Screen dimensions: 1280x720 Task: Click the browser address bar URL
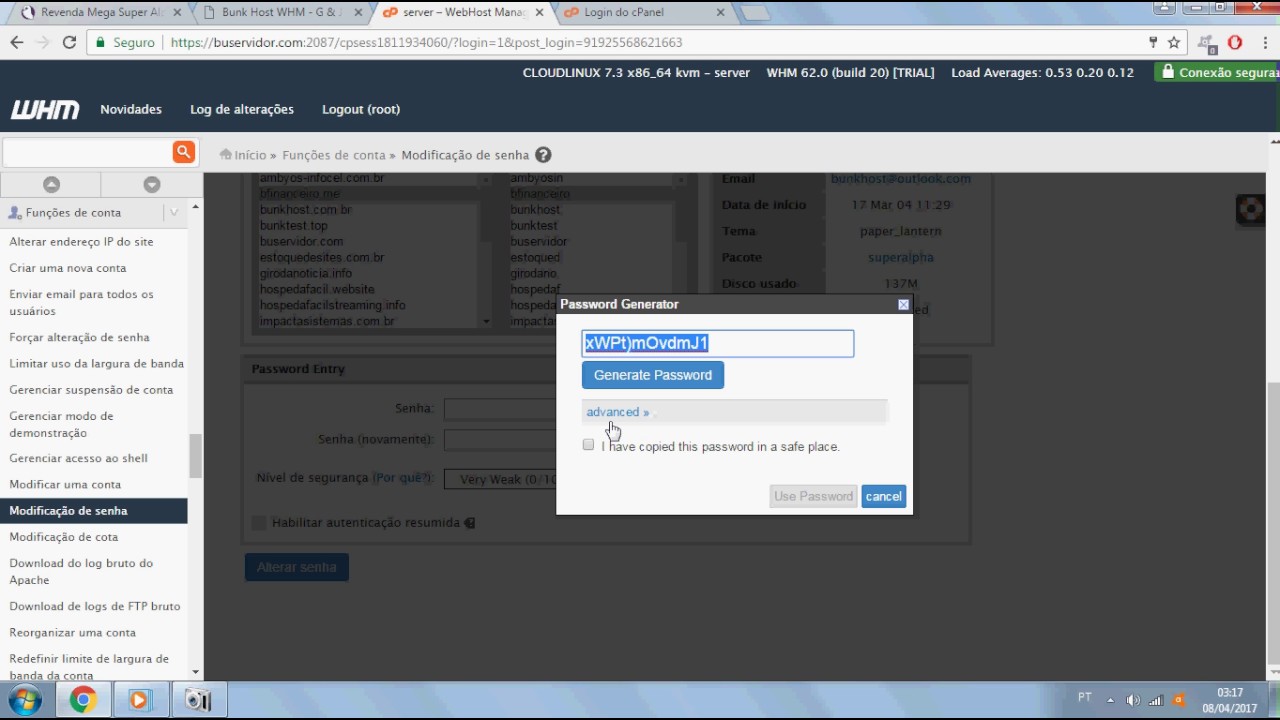click(x=426, y=43)
